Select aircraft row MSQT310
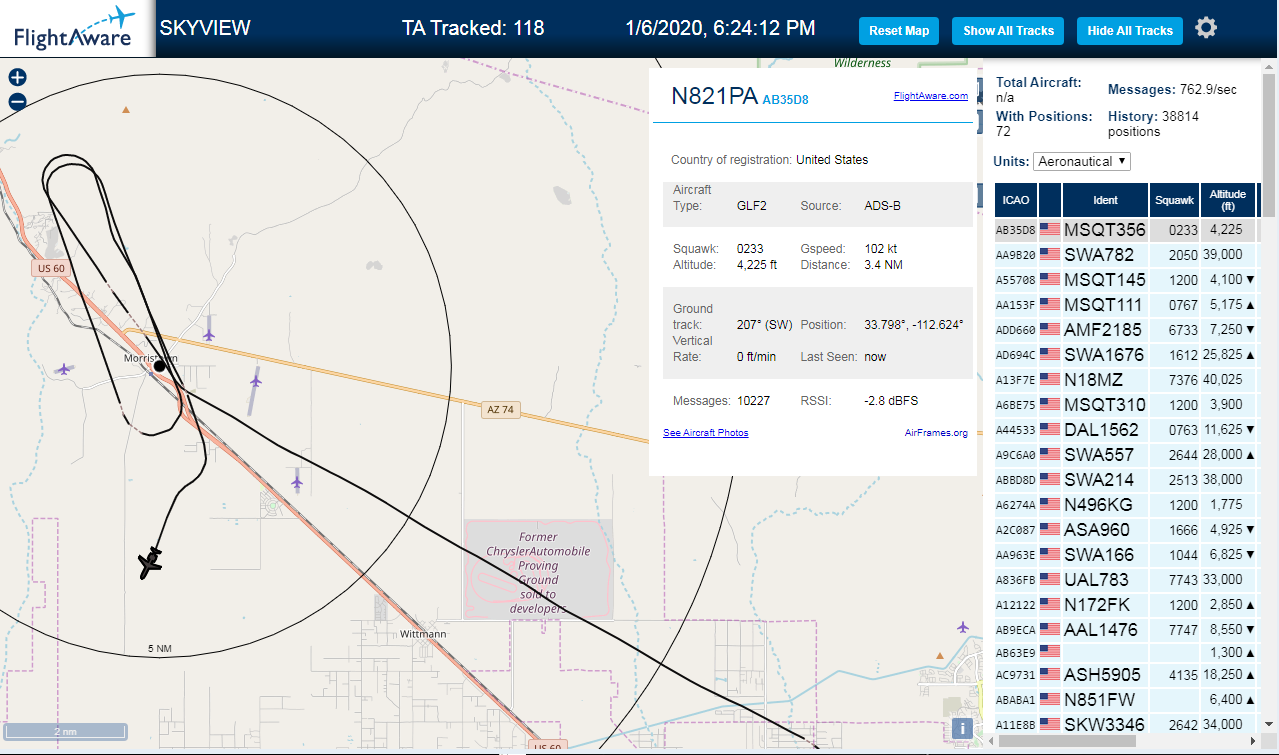 1128,405
